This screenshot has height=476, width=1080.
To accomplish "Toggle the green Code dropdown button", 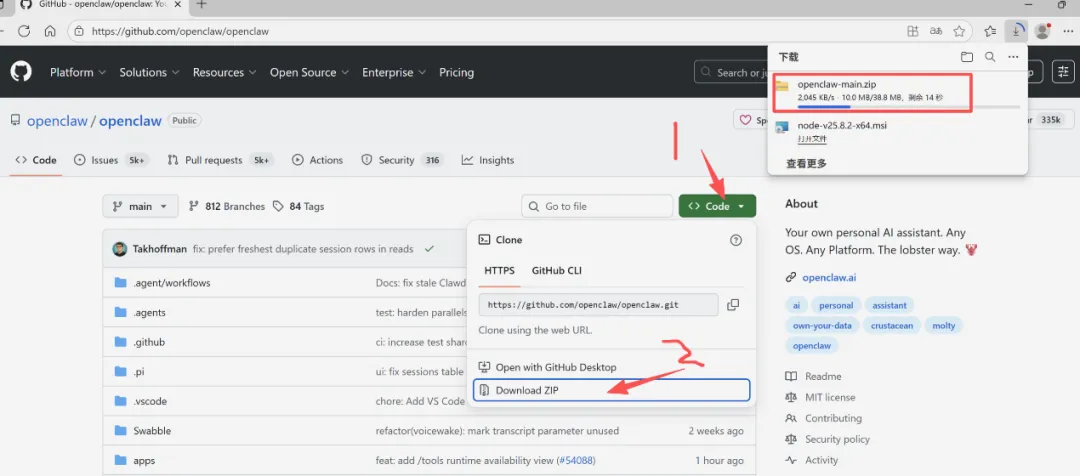I will (717, 206).
